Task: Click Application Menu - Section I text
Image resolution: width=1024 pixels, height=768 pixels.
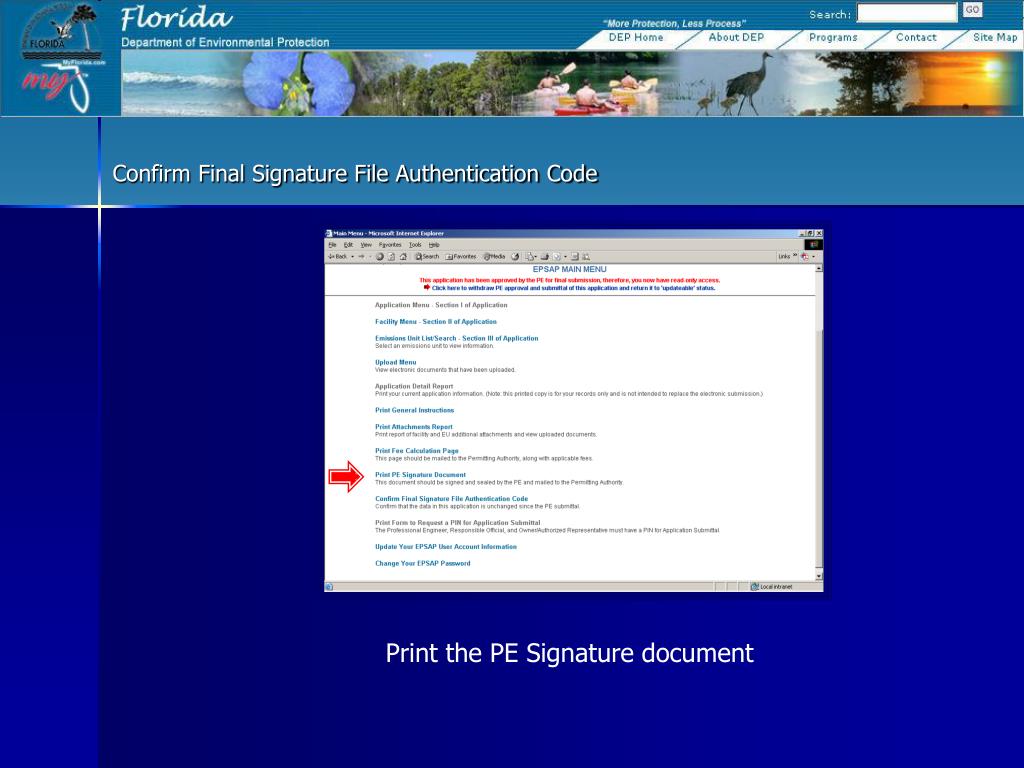Action: (441, 305)
